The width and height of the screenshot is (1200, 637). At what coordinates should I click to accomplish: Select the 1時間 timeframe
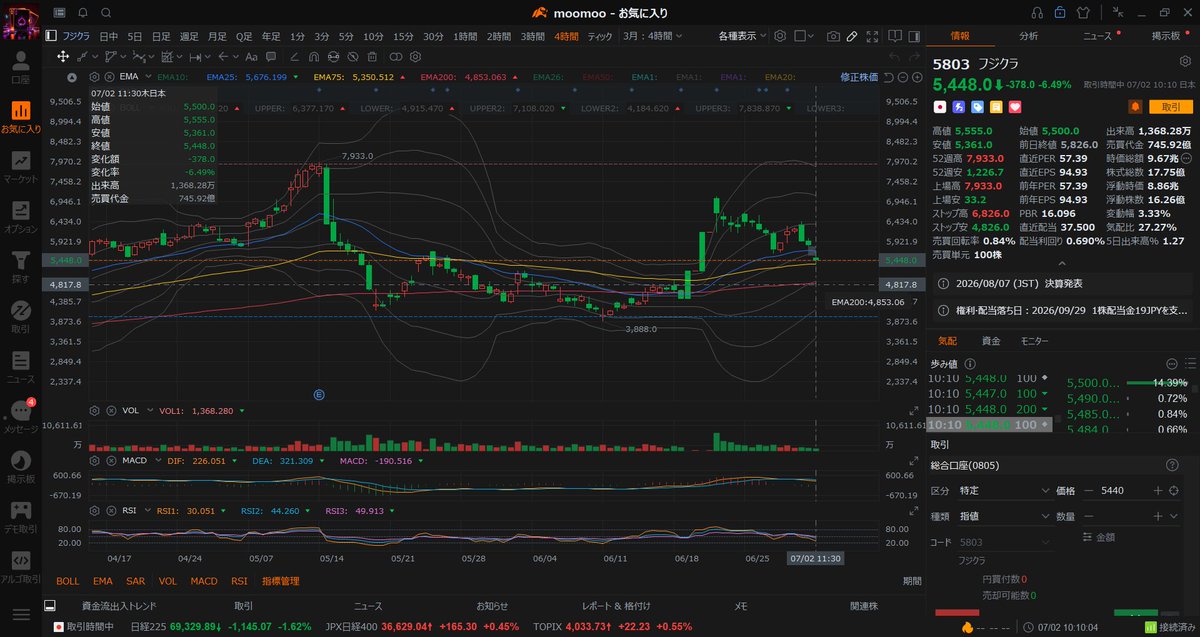point(465,36)
